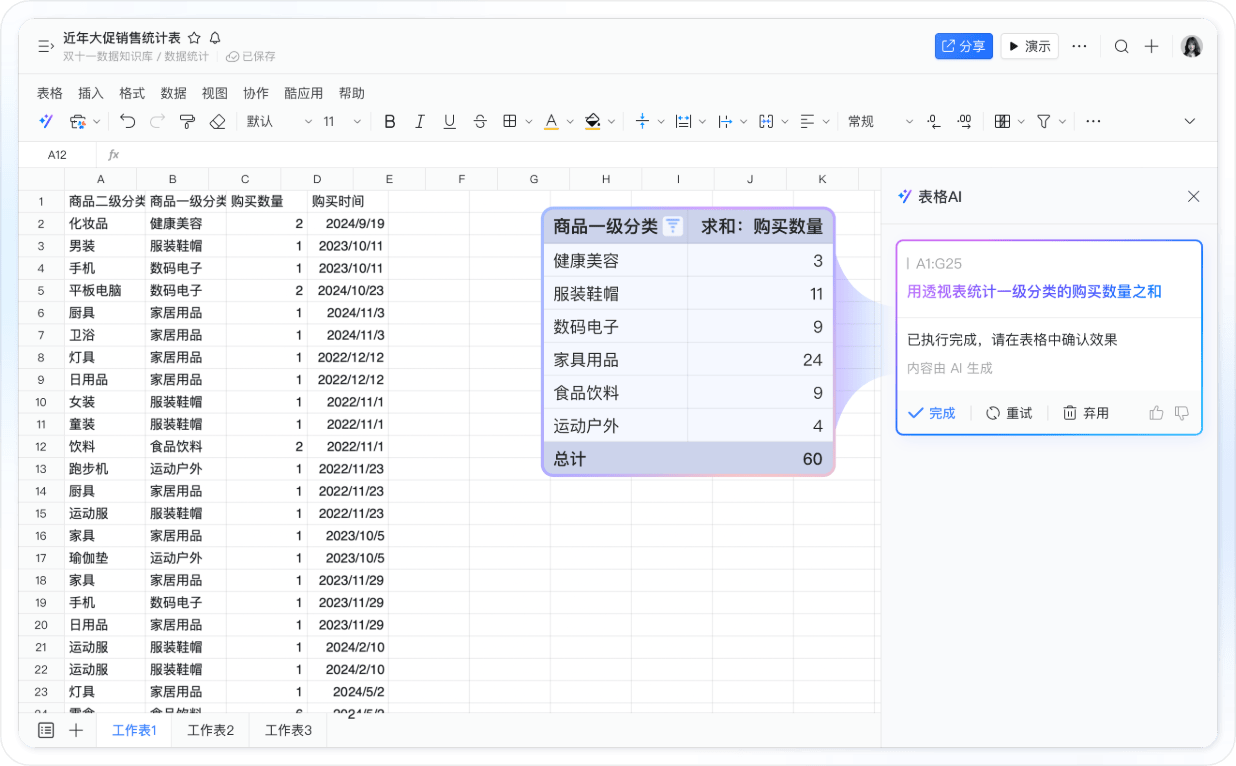This screenshot has width=1236, height=766.
Task: Toggle bold formatting
Action: point(390,121)
